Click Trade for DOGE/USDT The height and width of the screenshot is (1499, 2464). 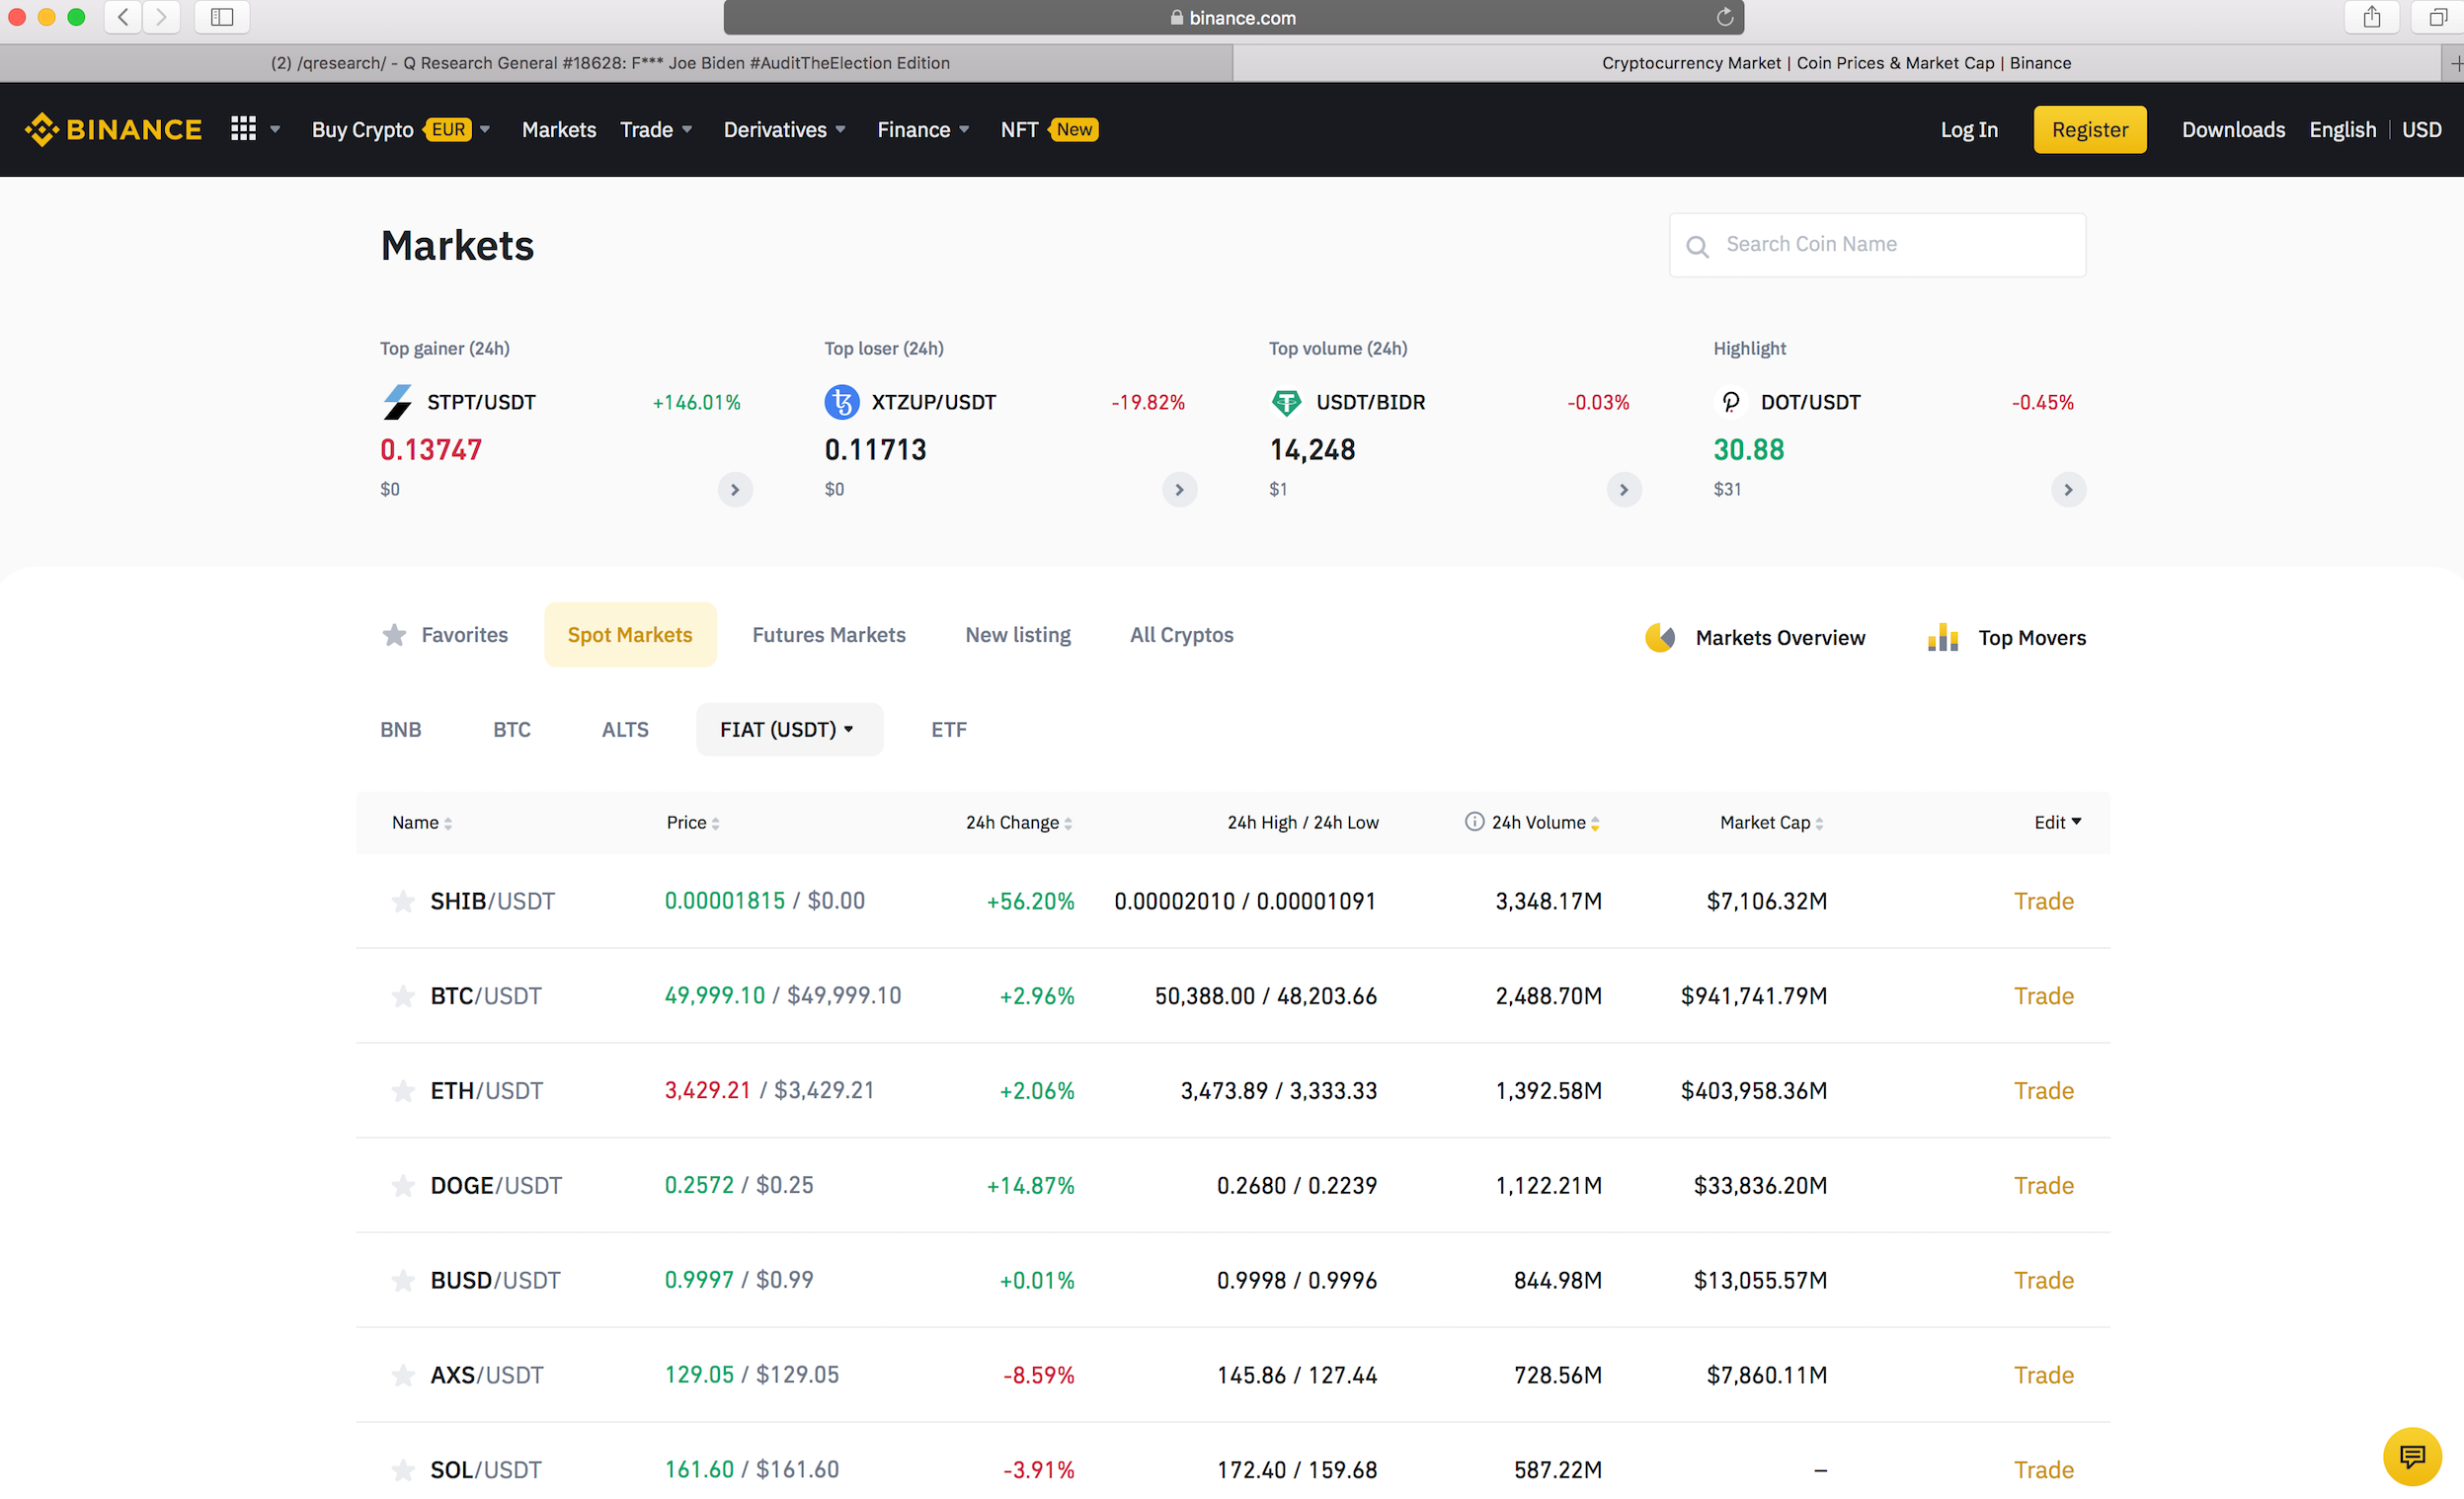tap(2043, 1186)
